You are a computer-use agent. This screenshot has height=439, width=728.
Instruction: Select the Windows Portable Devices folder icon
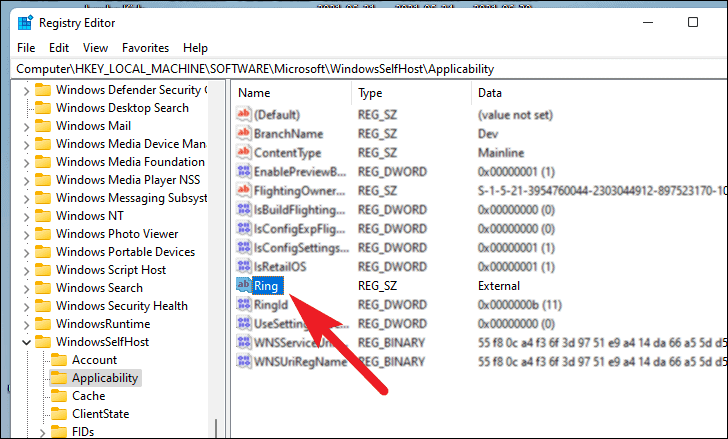click(x=43, y=252)
